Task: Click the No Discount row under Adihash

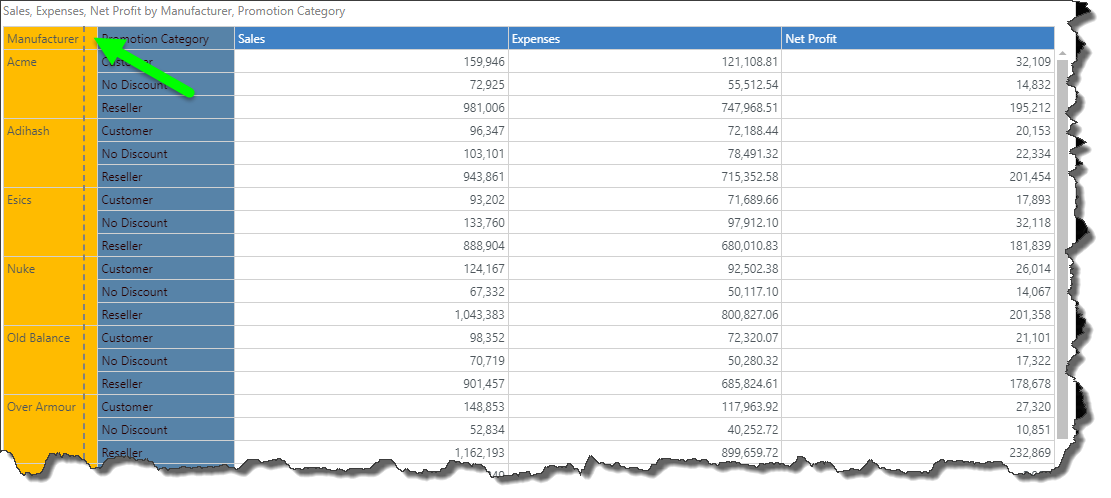Action: pos(165,154)
